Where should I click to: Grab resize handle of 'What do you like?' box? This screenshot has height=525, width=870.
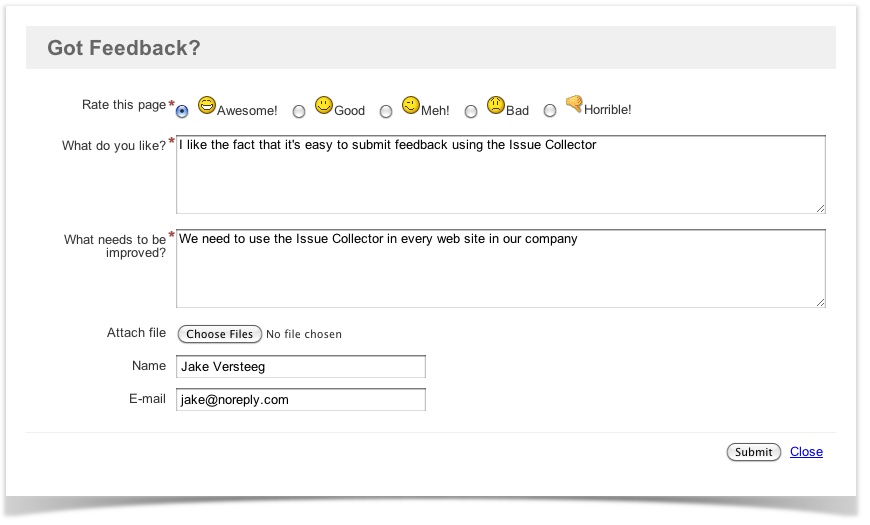click(x=821, y=208)
